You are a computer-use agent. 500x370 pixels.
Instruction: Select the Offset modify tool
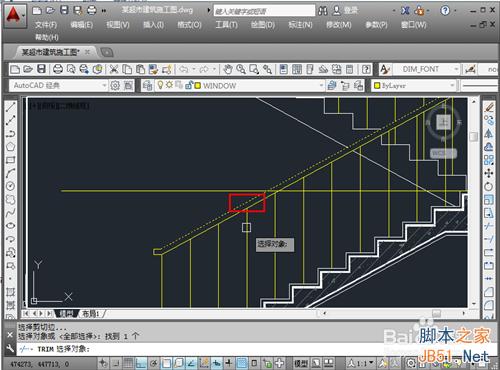[x=489, y=147]
